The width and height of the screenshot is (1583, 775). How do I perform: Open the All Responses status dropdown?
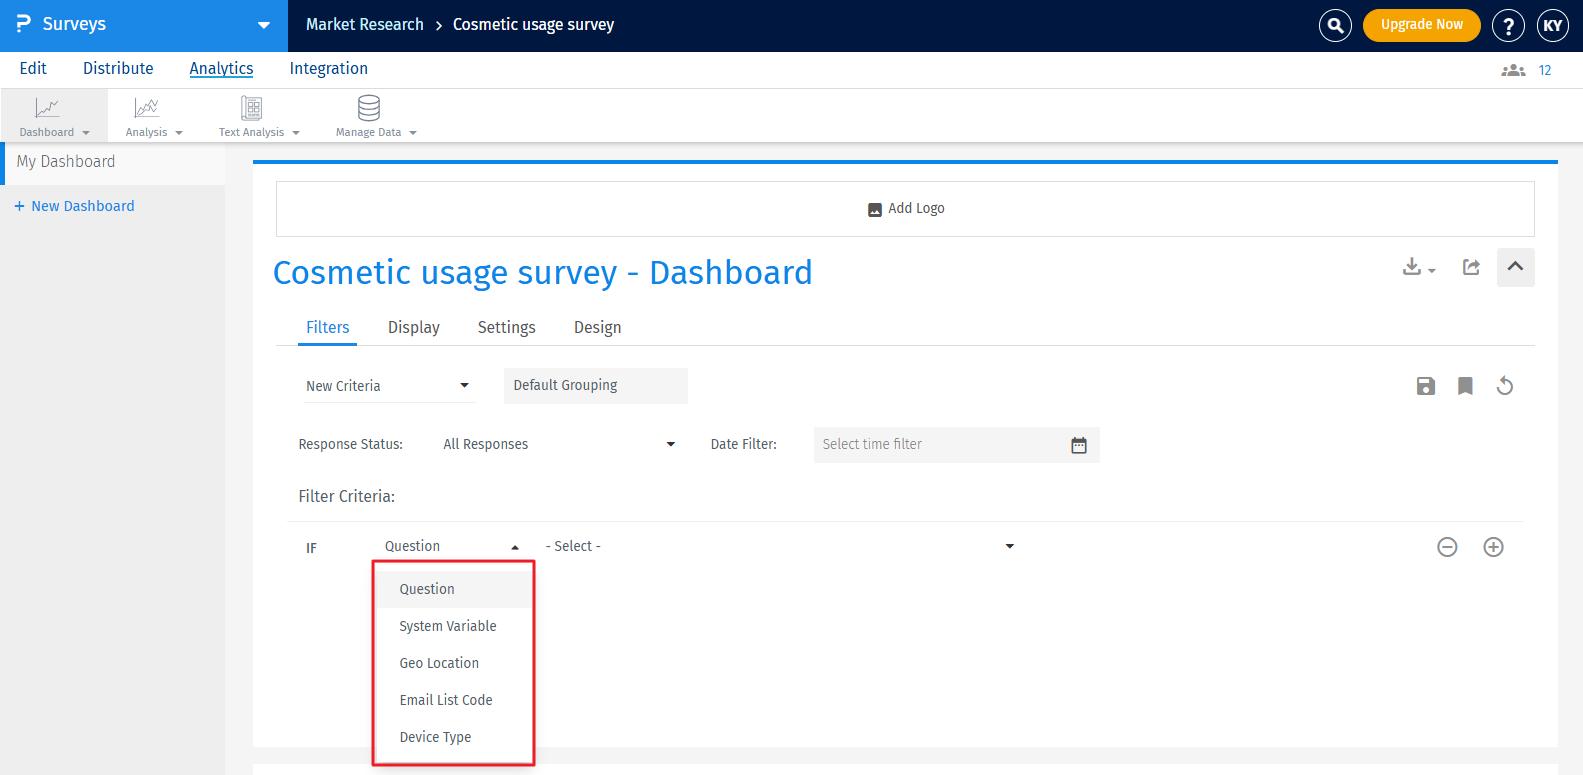coord(559,445)
